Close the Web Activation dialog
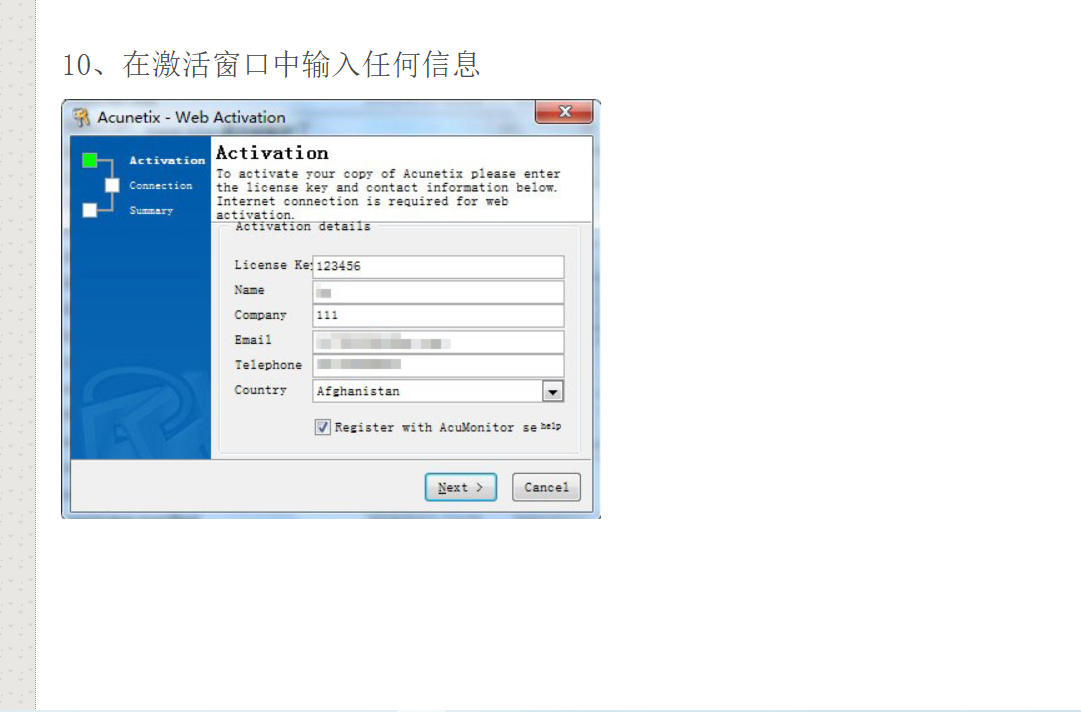 click(x=564, y=112)
